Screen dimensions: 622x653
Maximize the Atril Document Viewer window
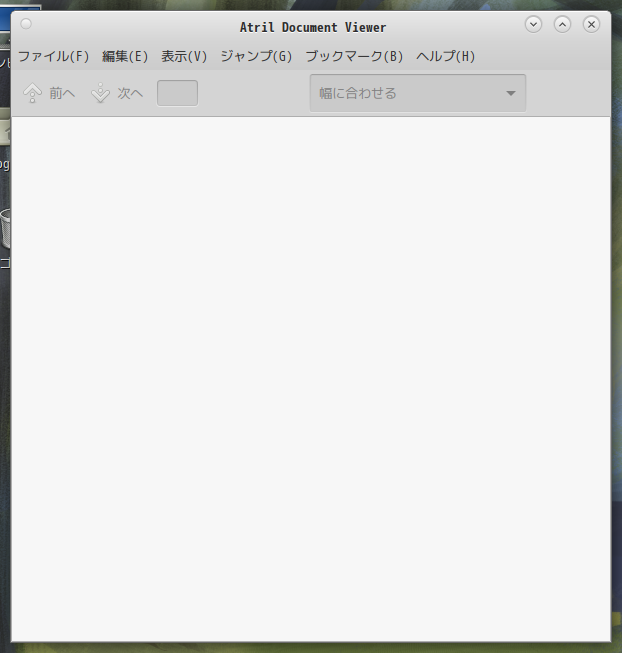[562, 24]
